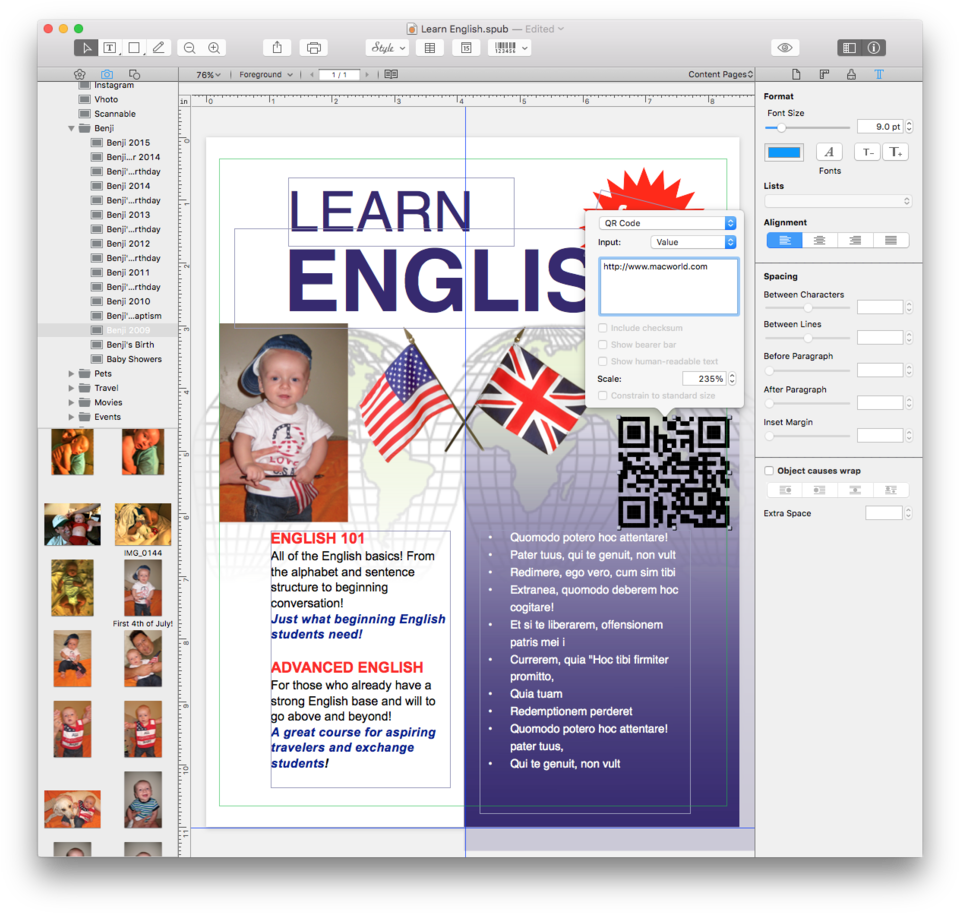Screen dimensions: 959x913
Task: Switch to the Document inspector tab
Action: coord(796,75)
